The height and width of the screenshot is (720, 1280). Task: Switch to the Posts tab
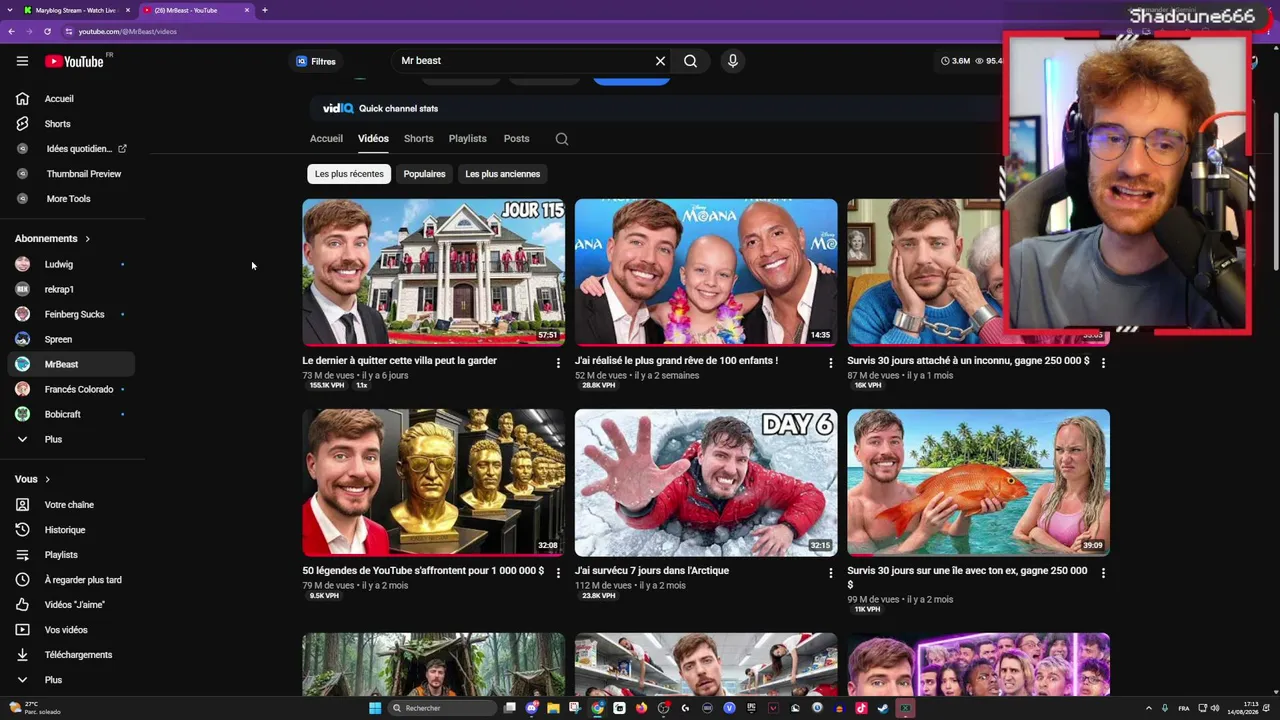[516, 139]
